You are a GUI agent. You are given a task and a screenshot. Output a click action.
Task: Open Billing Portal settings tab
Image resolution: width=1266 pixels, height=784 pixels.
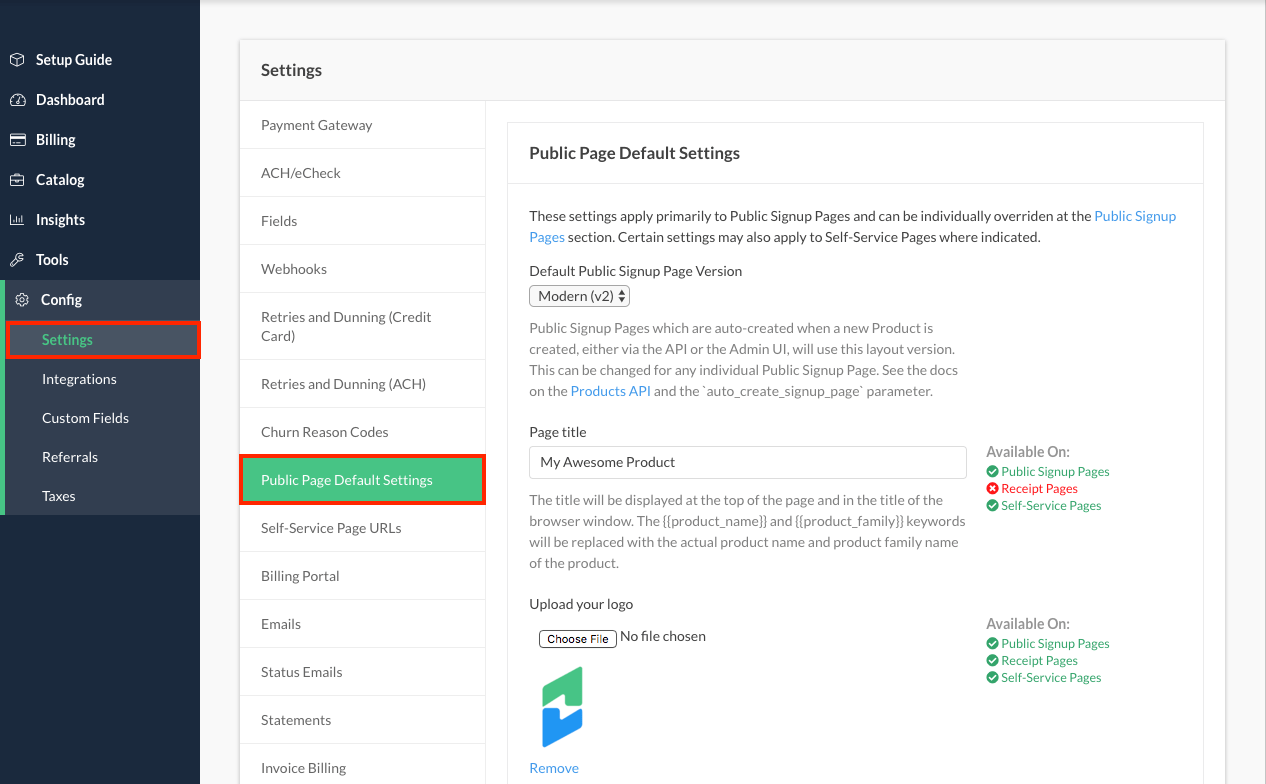click(x=362, y=576)
